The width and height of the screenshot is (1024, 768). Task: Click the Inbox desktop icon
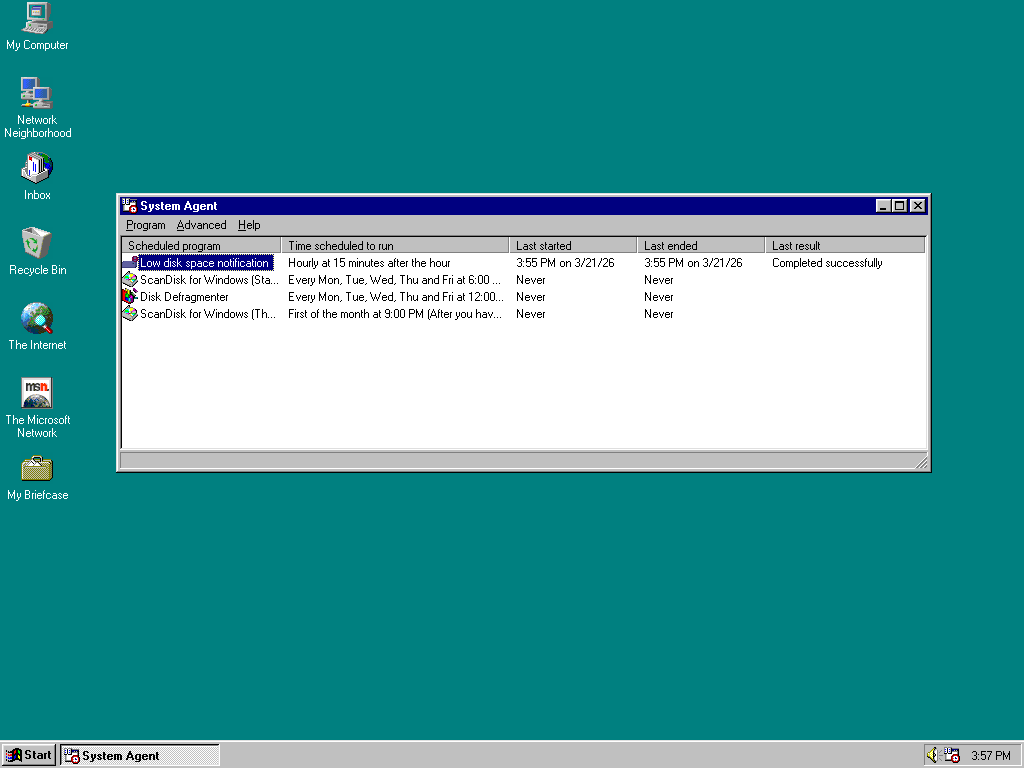(37, 168)
